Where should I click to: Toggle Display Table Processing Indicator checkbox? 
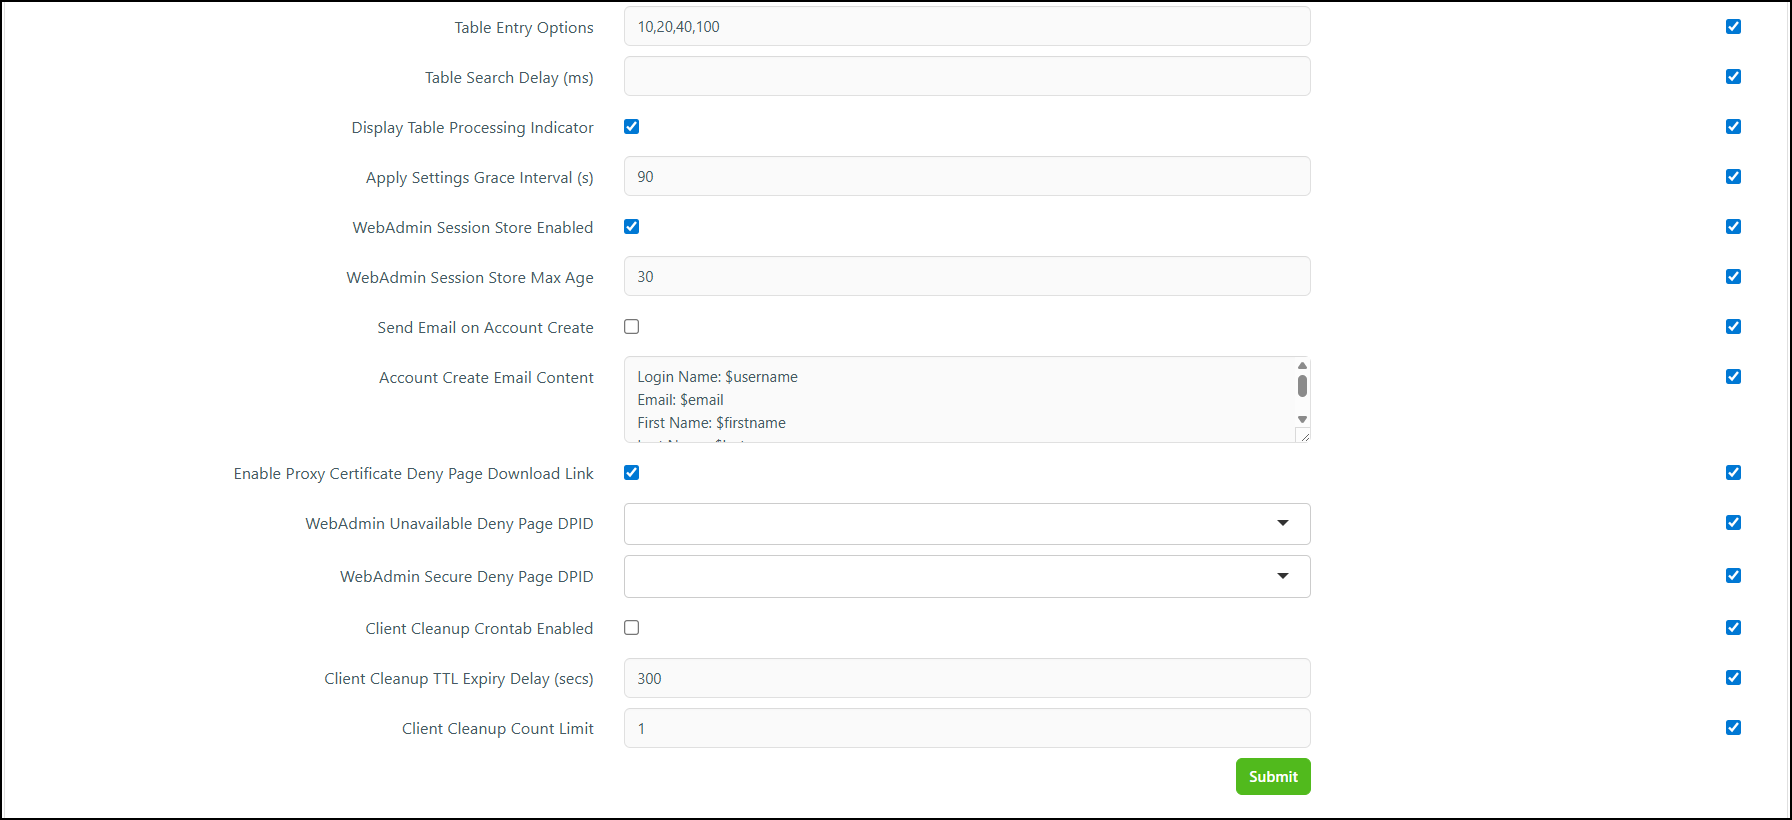(631, 127)
